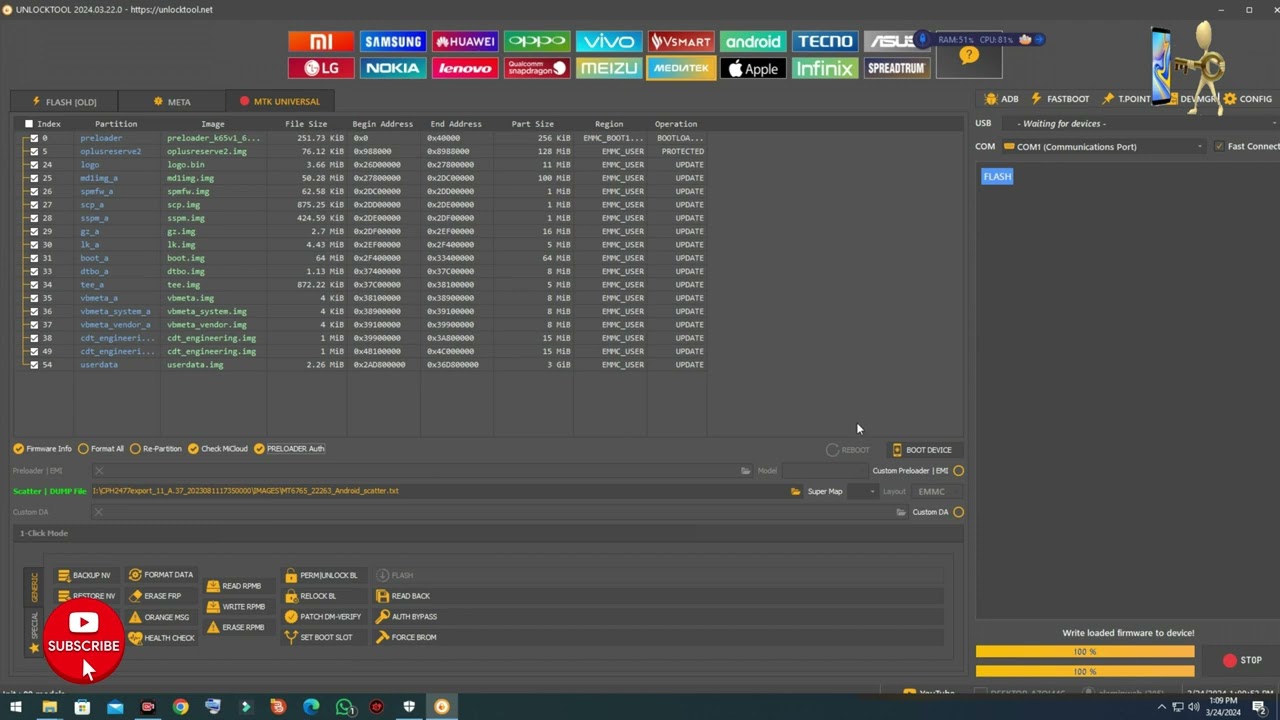Browse for Preloader EMI file folder icon
Image resolution: width=1280 pixels, height=720 pixels.
(745, 471)
